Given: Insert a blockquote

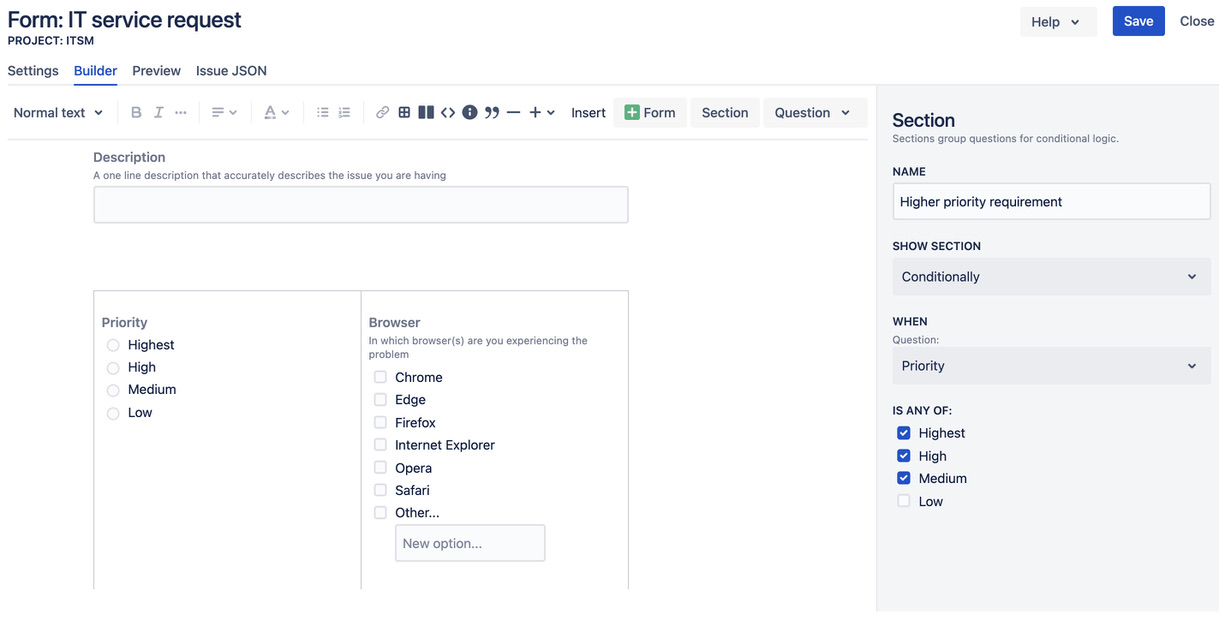Looking at the screenshot, I should pyautogui.click(x=491, y=112).
